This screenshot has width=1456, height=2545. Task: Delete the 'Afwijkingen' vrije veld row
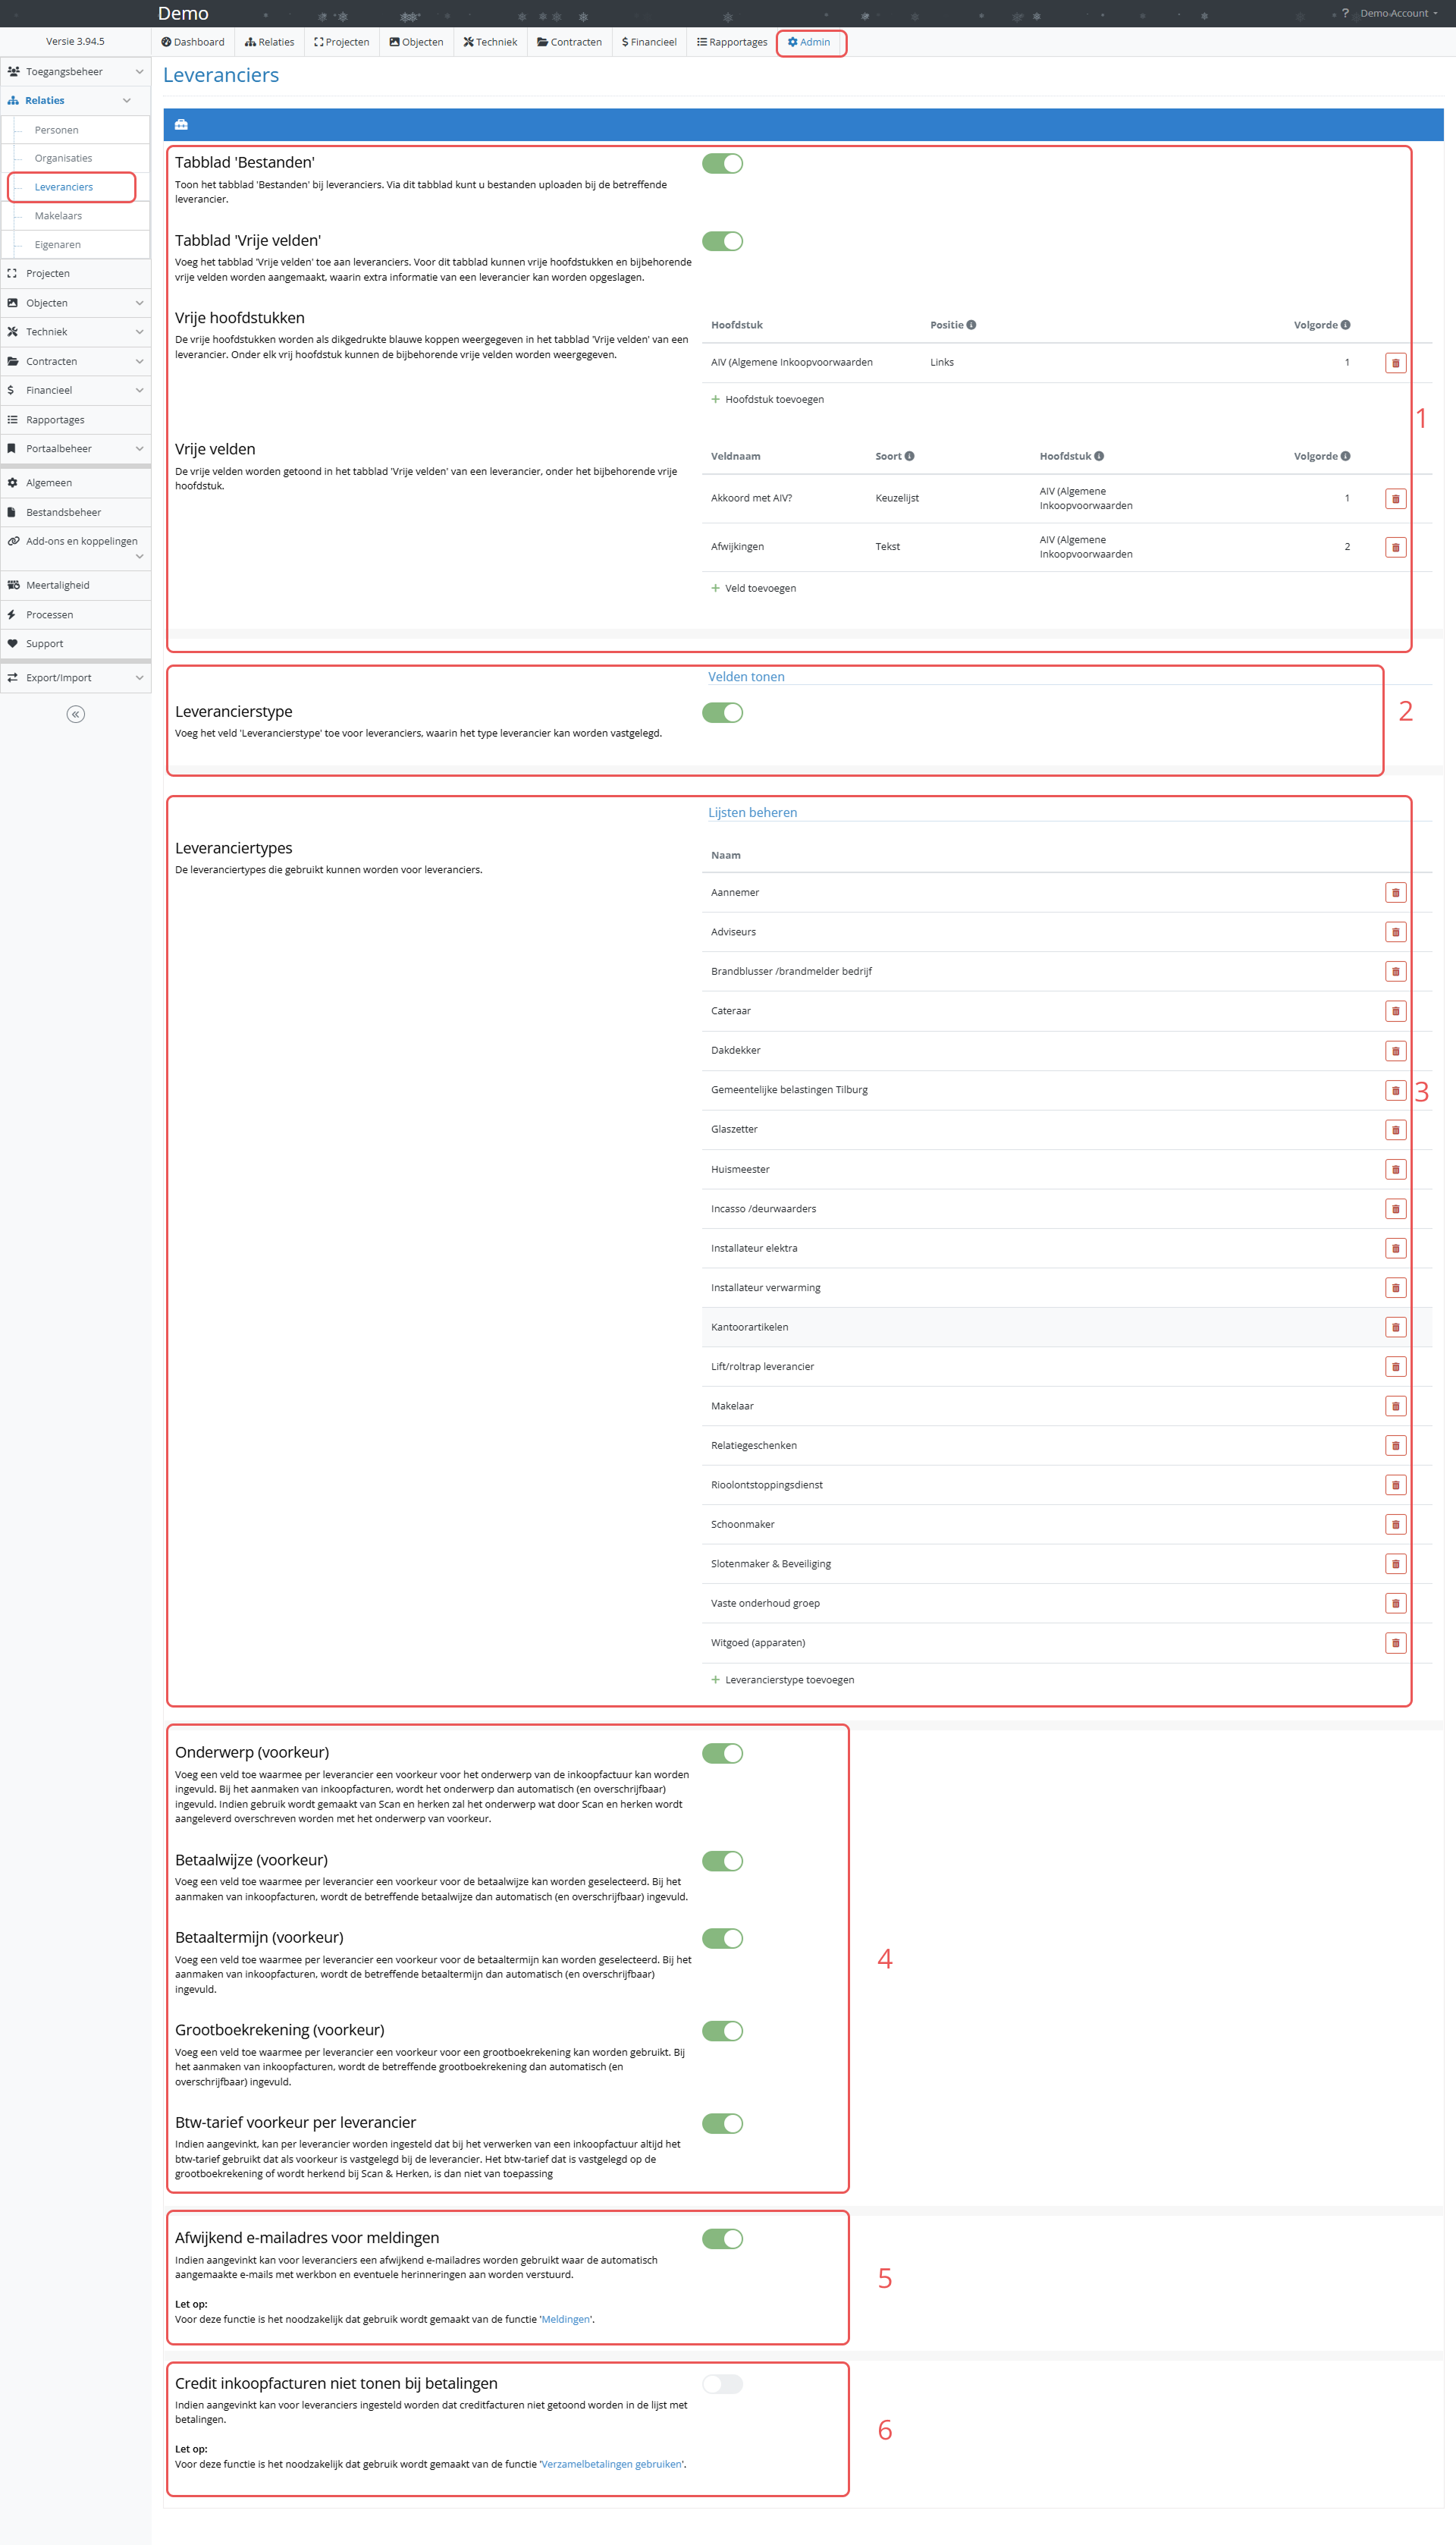tap(1395, 547)
